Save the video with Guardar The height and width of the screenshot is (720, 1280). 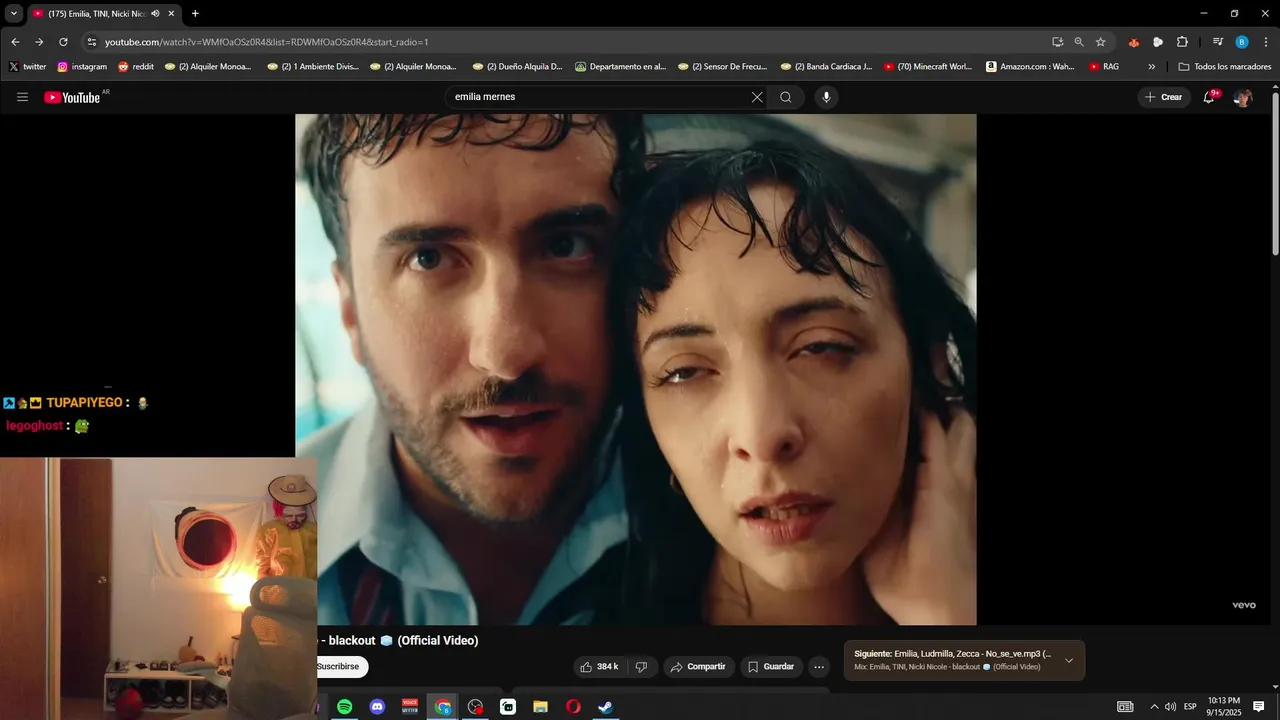(771, 667)
